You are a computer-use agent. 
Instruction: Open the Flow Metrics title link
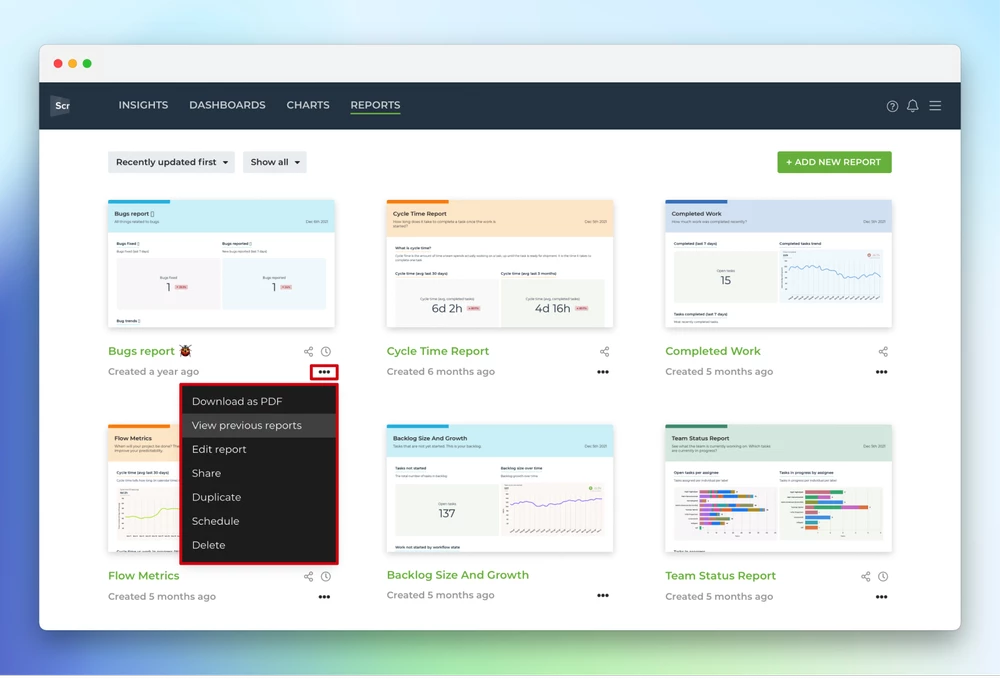point(143,576)
